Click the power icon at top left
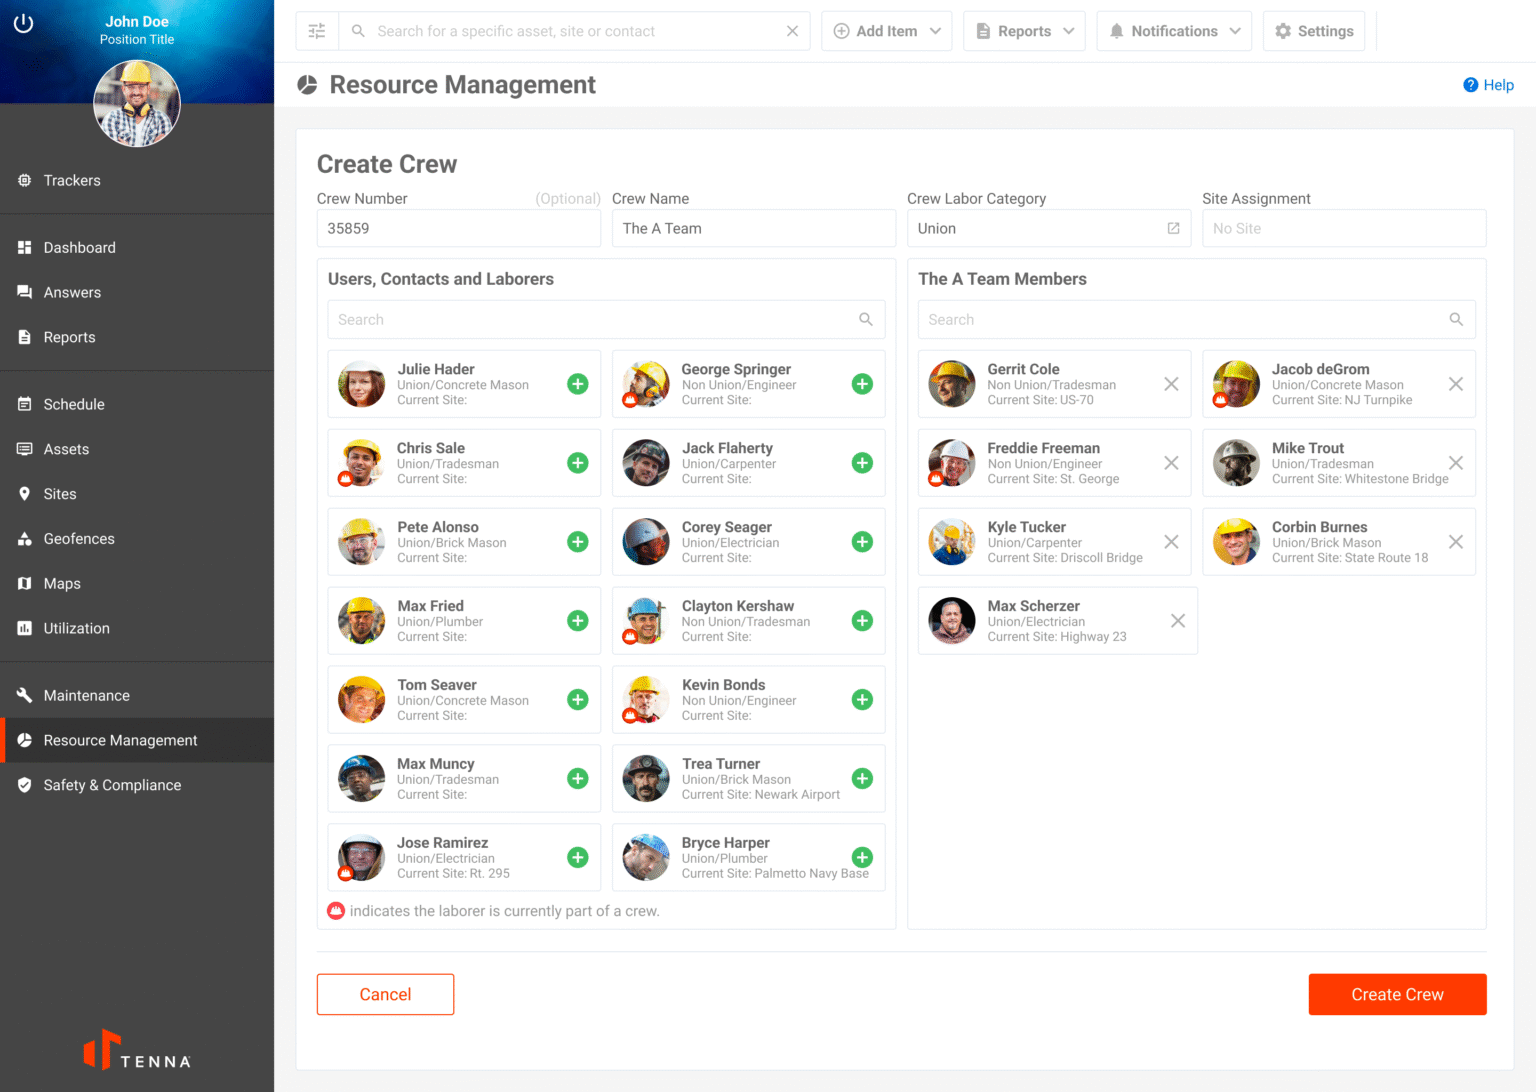The height and width of the screenshot is (1092, 1536). click(x=23, y=22)
